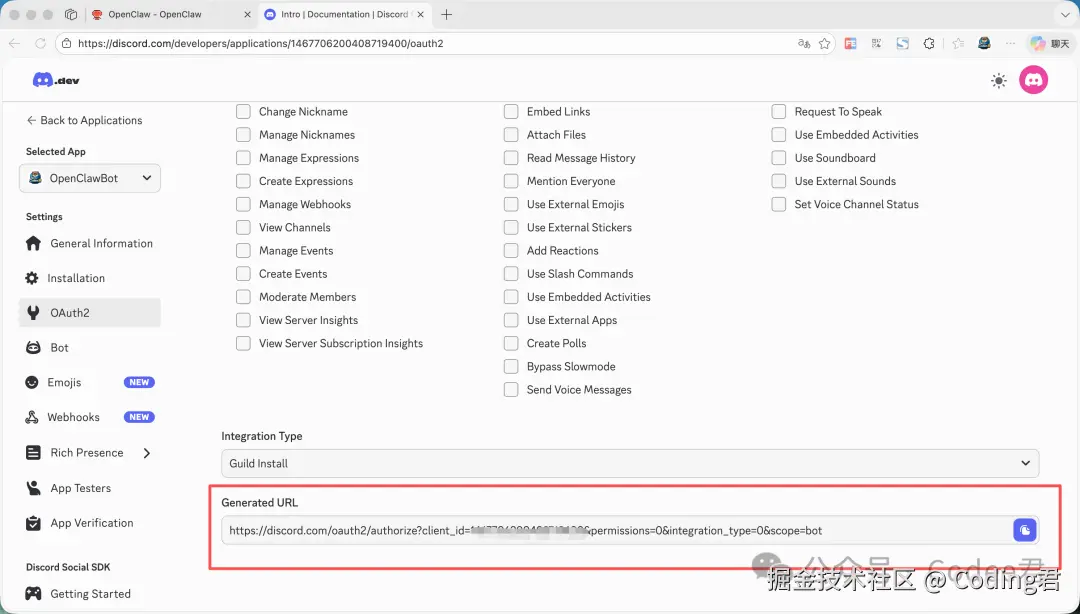Open browser extensions puzzle icon

point(929,43)
